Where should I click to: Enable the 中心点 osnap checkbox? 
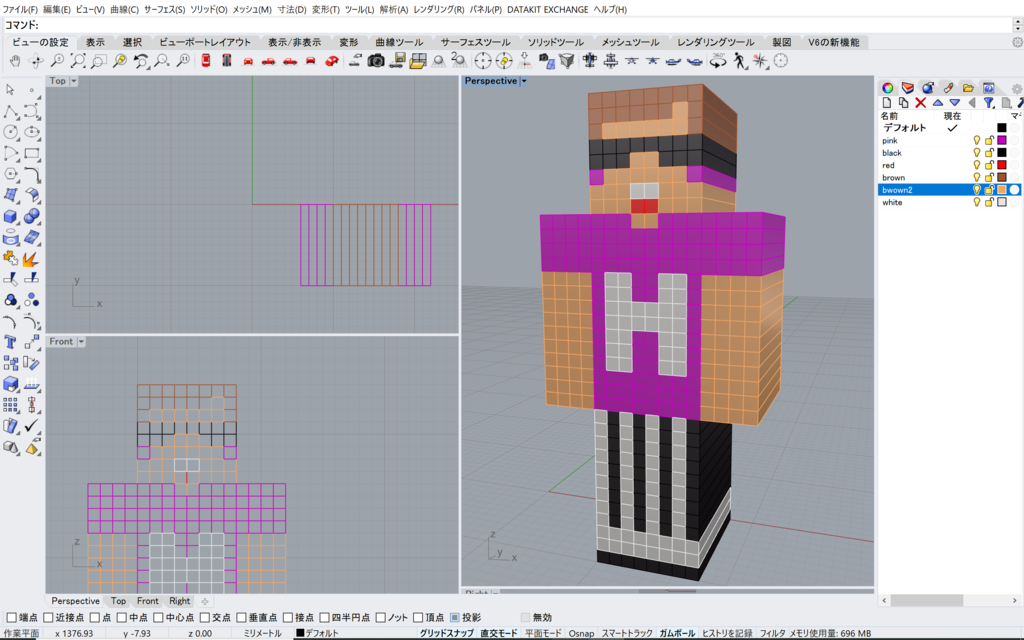(158, 617)
